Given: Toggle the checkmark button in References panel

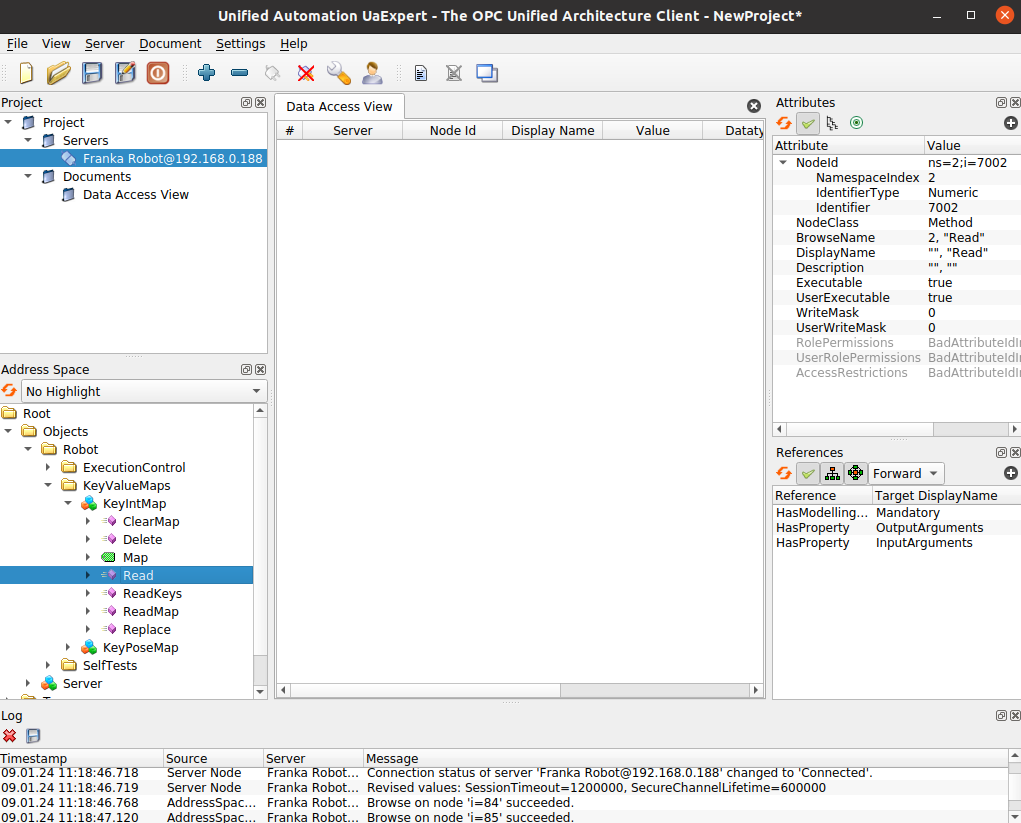Looking at the screenshot, I should [808, 473].
